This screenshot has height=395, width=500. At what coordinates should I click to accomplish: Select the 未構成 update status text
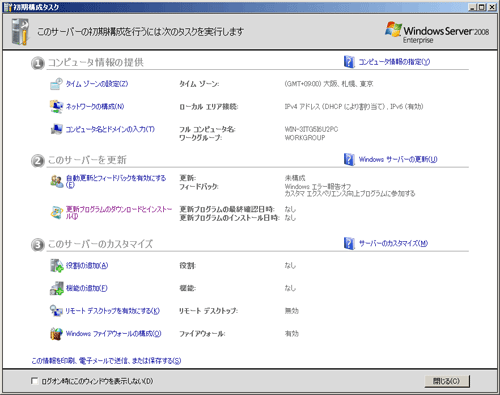[x=295, y=178]
